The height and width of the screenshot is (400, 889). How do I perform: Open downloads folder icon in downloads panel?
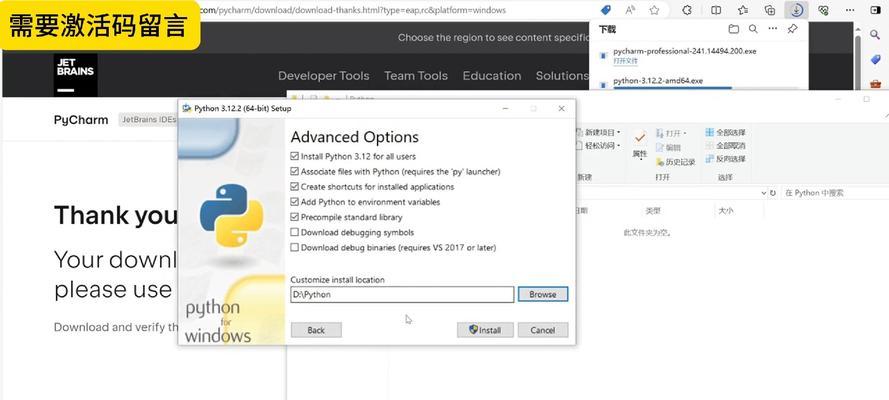(x=734, y=29)
